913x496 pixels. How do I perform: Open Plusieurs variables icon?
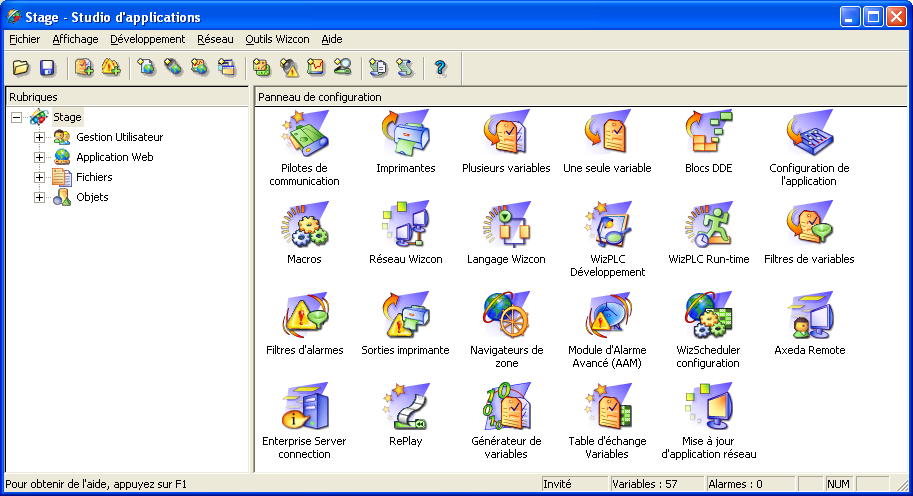pyautogui.click(x=506, y=133)
